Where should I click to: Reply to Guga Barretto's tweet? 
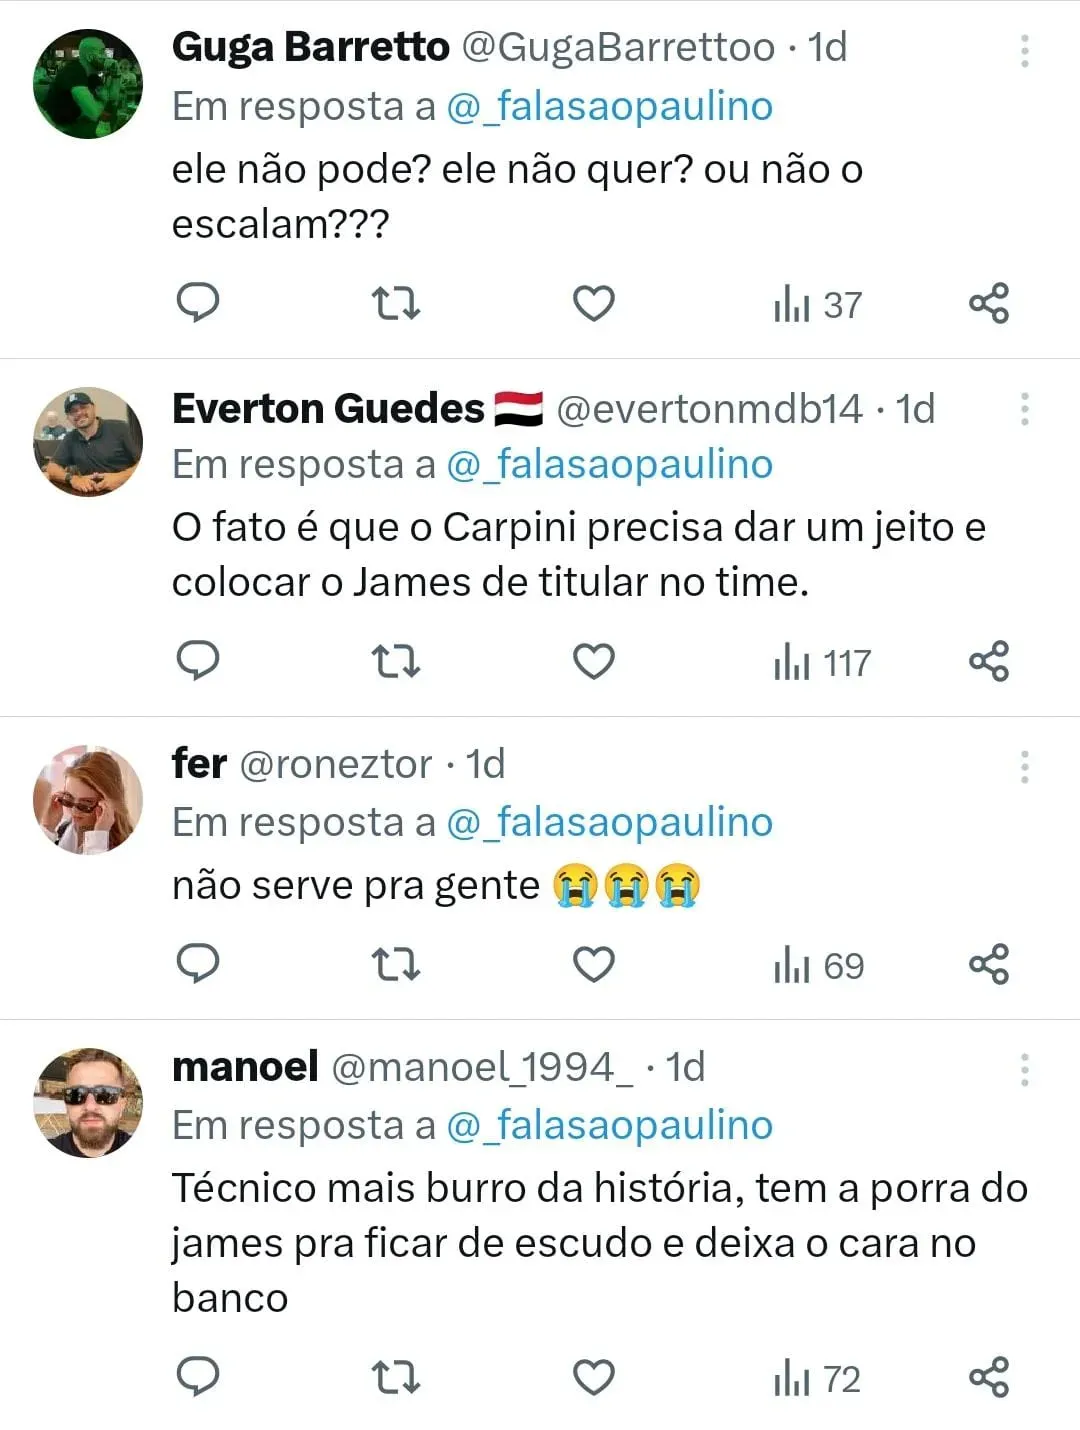coord(197,302)
